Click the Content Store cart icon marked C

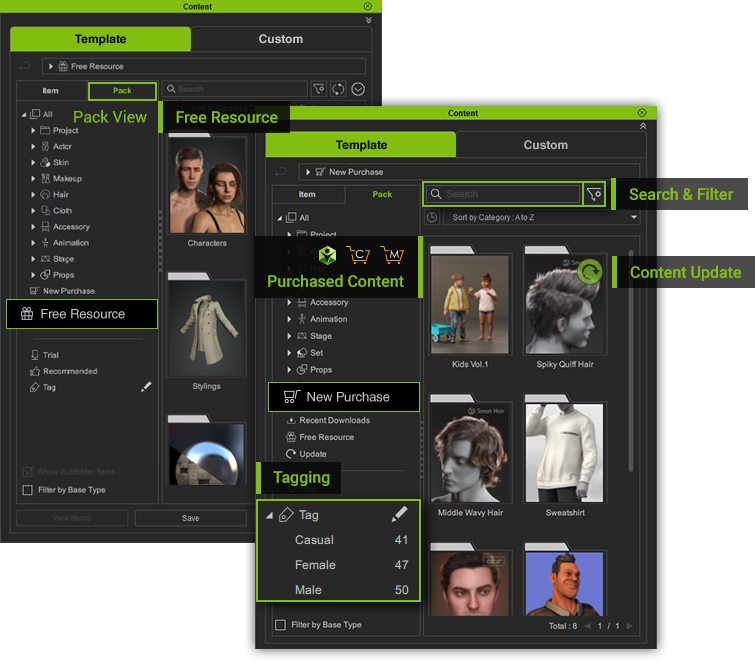pos(357,255)
